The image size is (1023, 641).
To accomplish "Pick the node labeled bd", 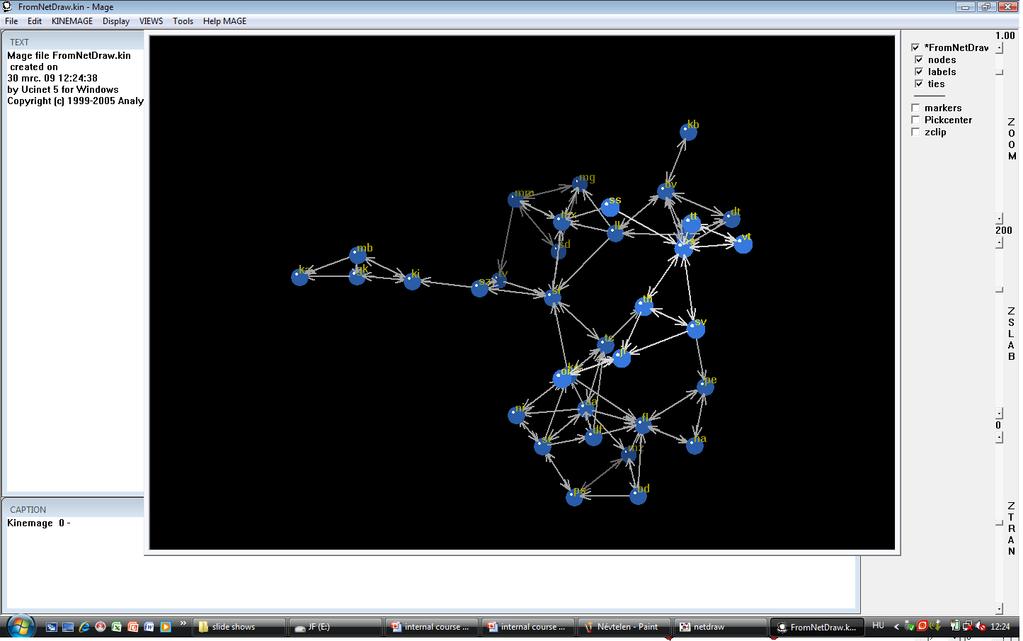I will point(638,496).
